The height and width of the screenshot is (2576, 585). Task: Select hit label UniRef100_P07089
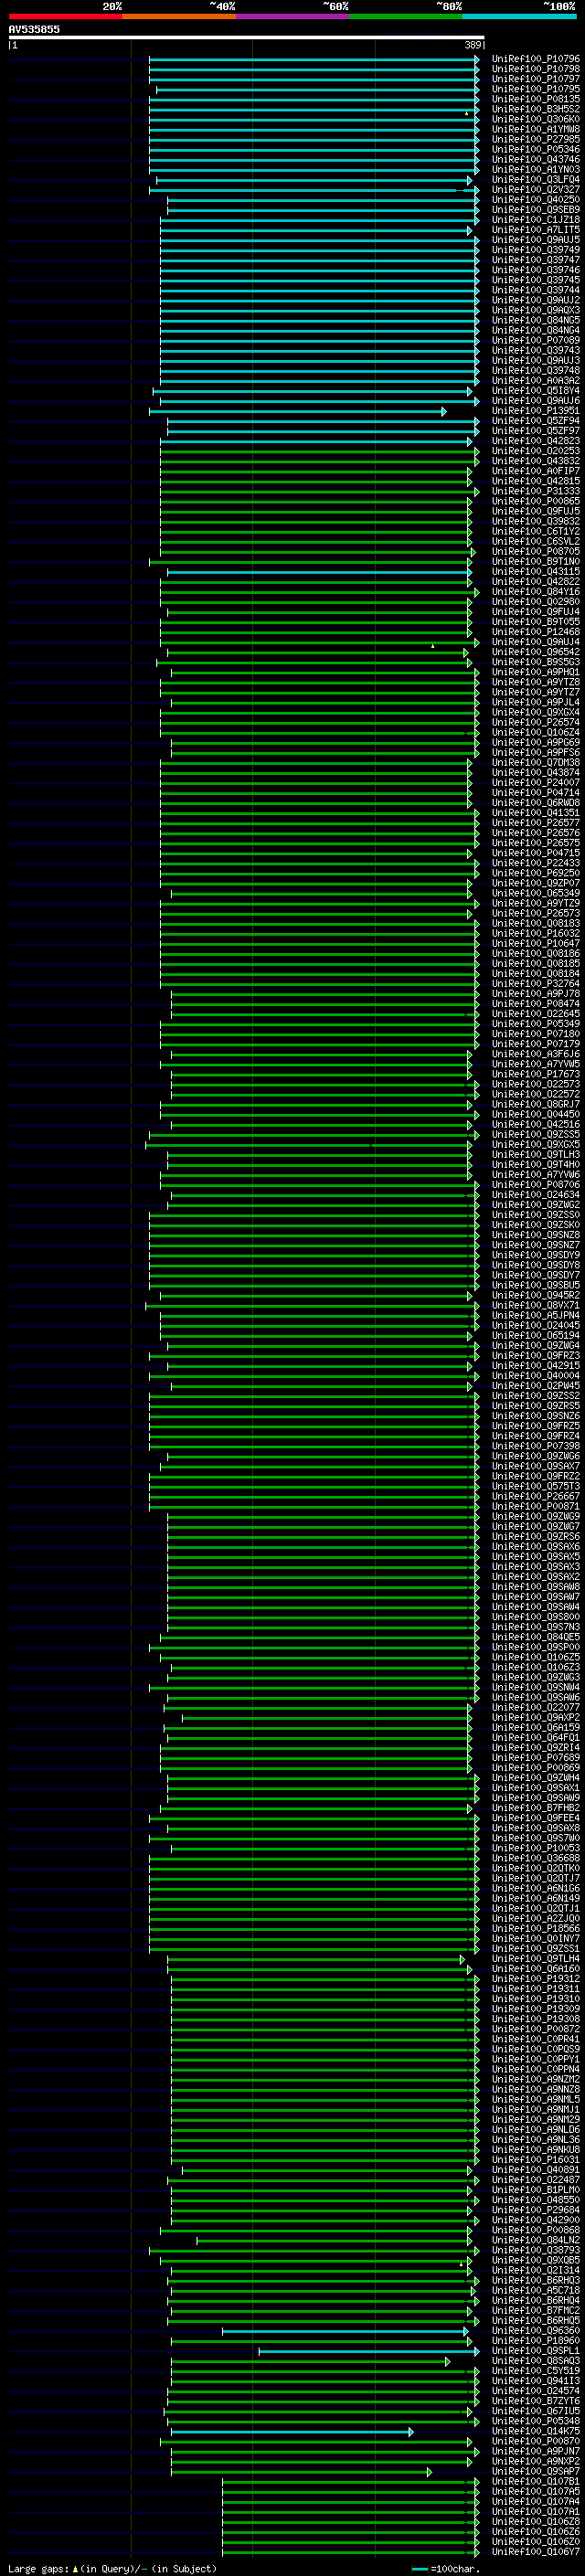tap(536, 340)
